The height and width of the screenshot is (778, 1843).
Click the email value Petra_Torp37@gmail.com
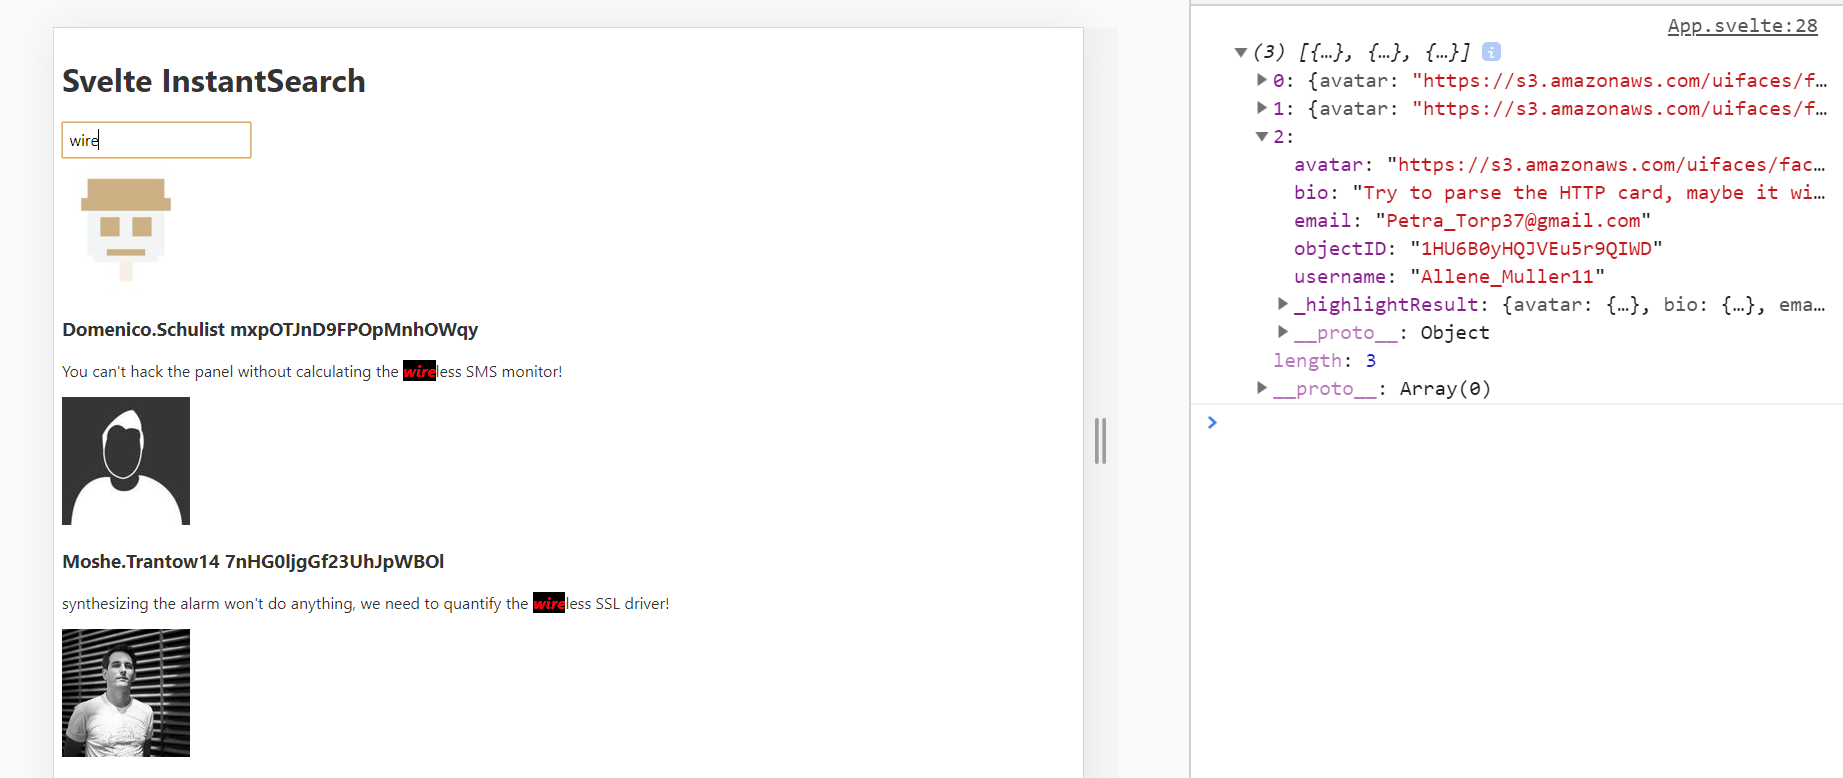1512,220
